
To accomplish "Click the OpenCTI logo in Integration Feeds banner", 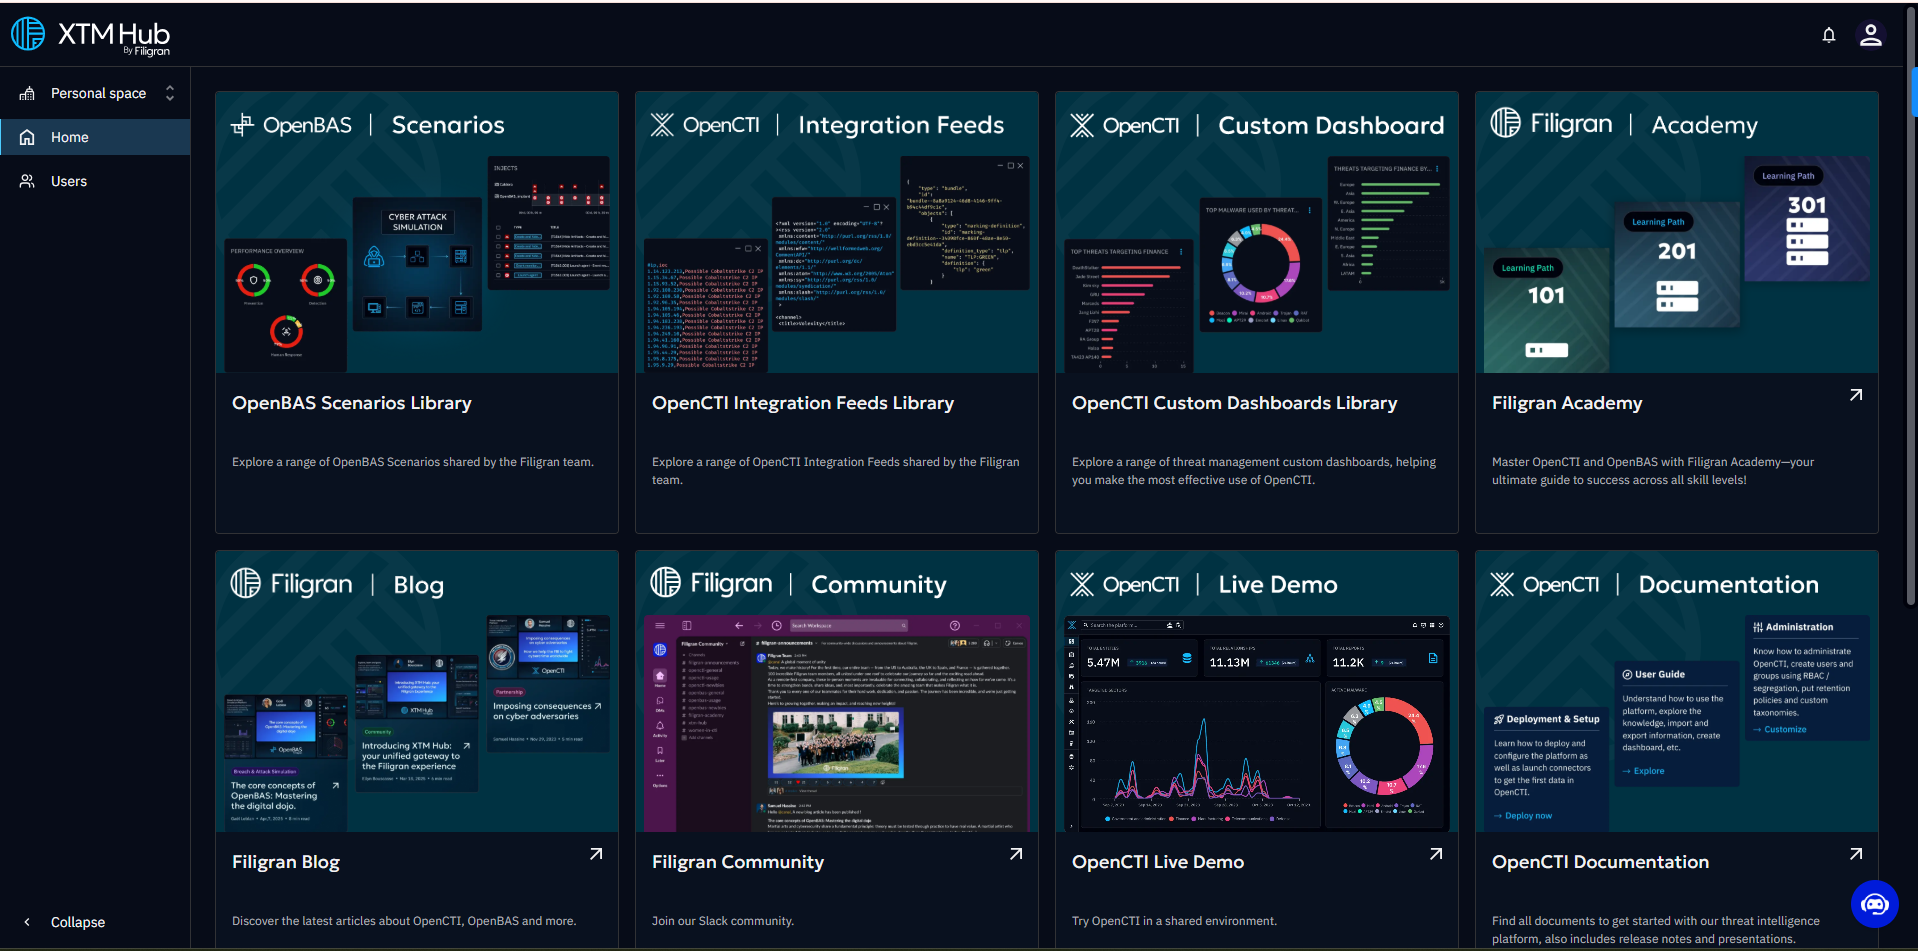I will [705, 125].
